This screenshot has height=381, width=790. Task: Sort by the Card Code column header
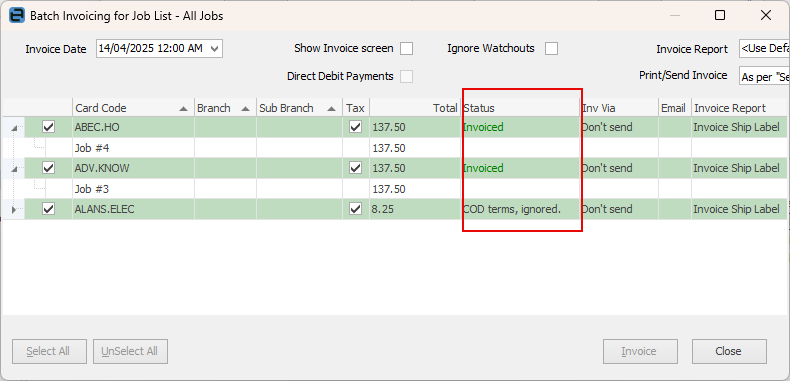tap(133, 108)
